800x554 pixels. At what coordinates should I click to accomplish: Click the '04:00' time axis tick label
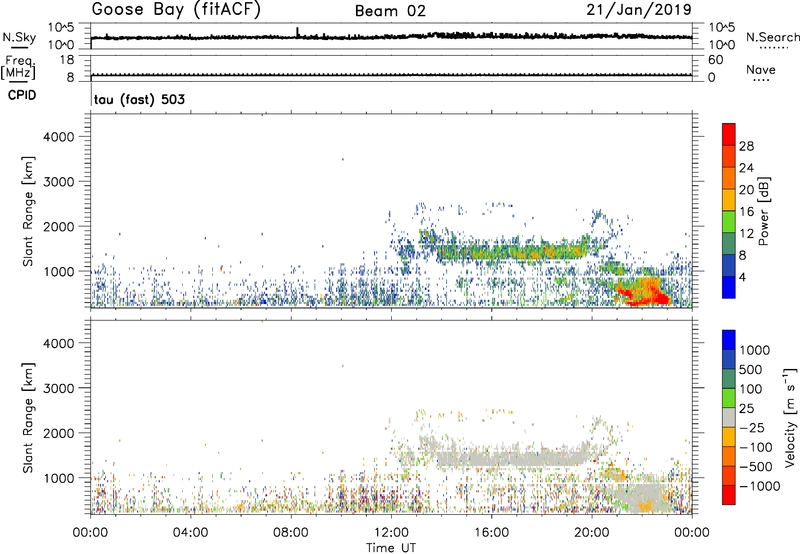click(x=191, y=533)
